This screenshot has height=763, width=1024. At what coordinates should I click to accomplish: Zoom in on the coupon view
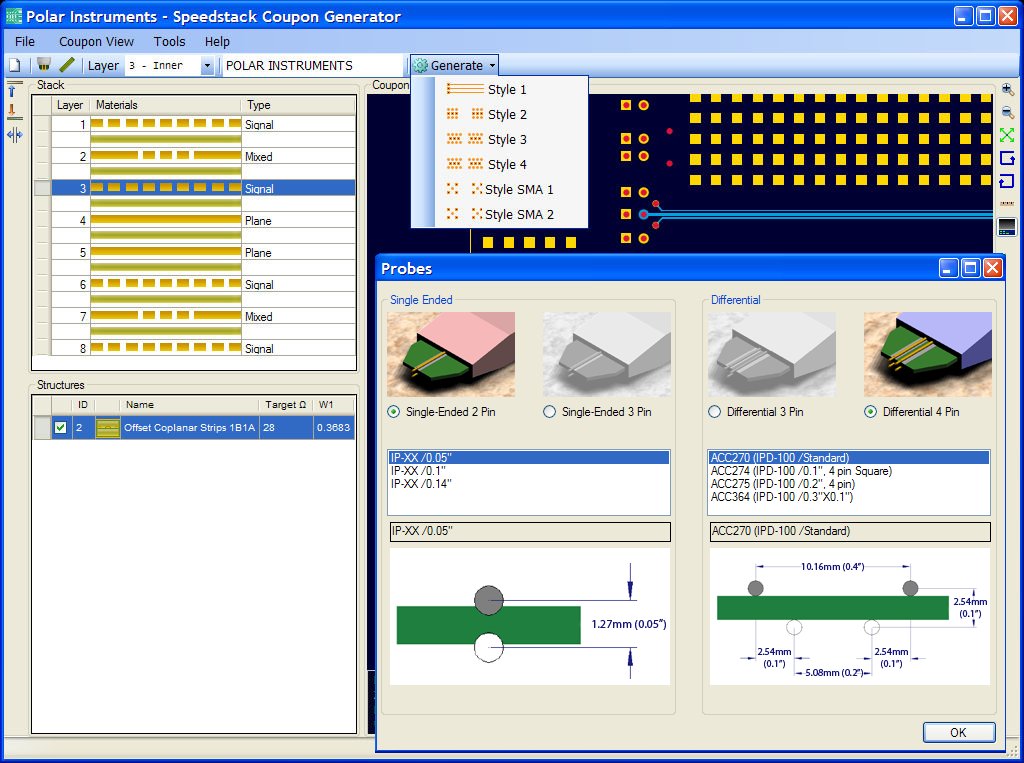coord(1008,89)
